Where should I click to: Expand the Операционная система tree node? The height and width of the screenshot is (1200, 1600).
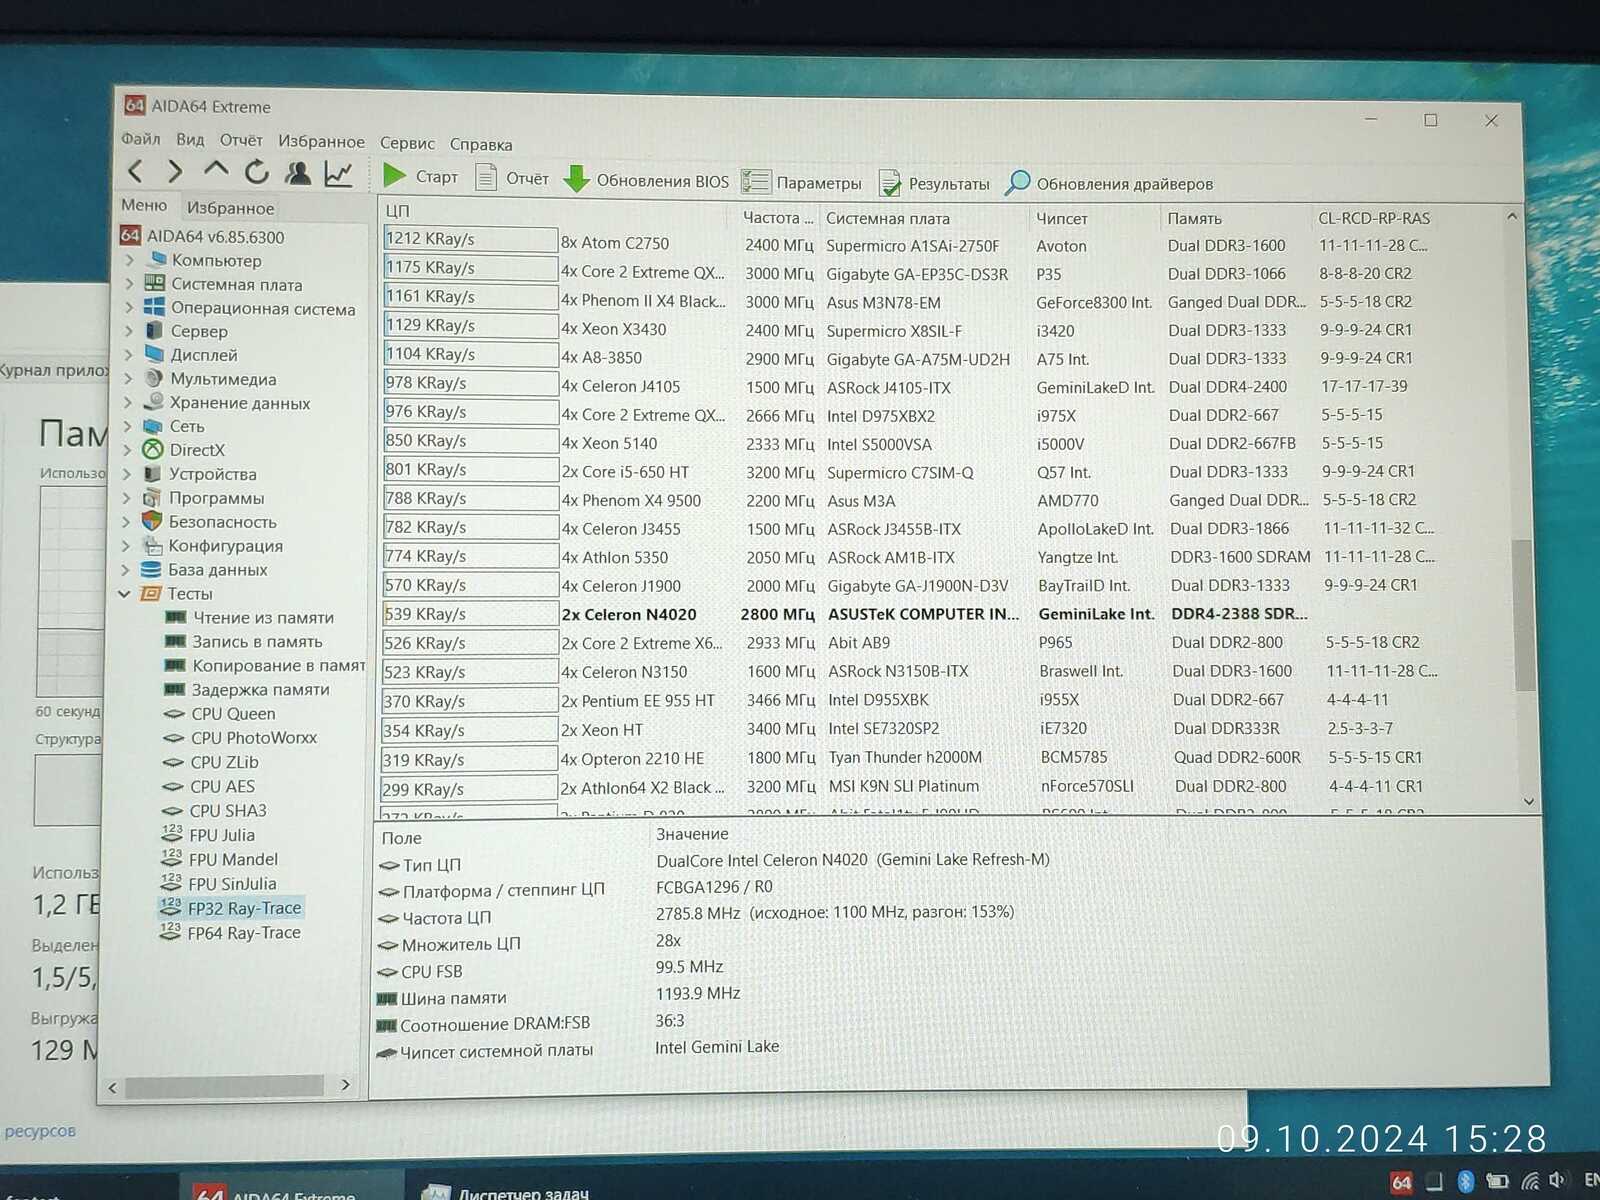[130, 308]
